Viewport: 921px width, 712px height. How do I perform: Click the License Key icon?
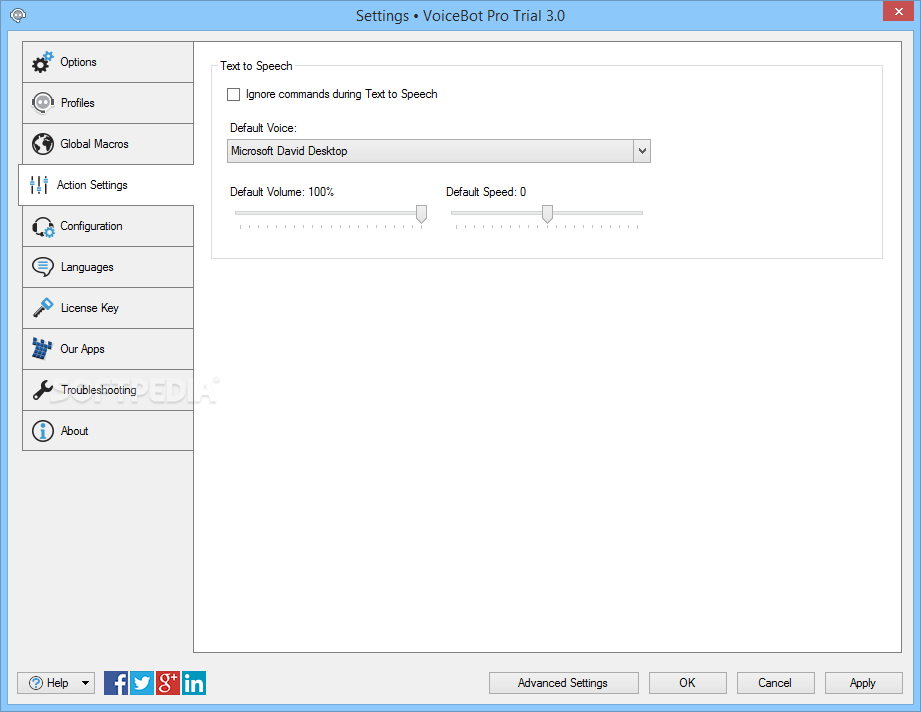[x=43, y=308]
